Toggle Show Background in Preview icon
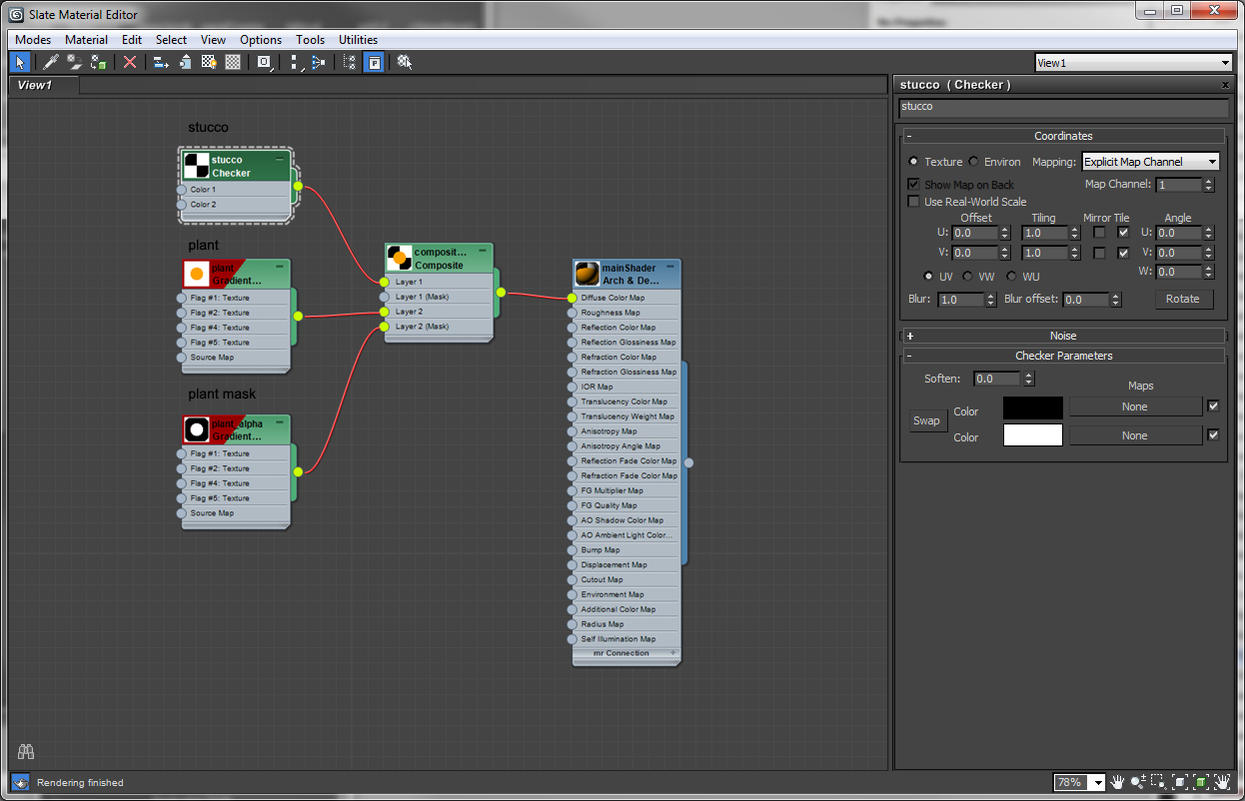The image size is (1245, 801). pyautogui.click(x=233, y=62)
